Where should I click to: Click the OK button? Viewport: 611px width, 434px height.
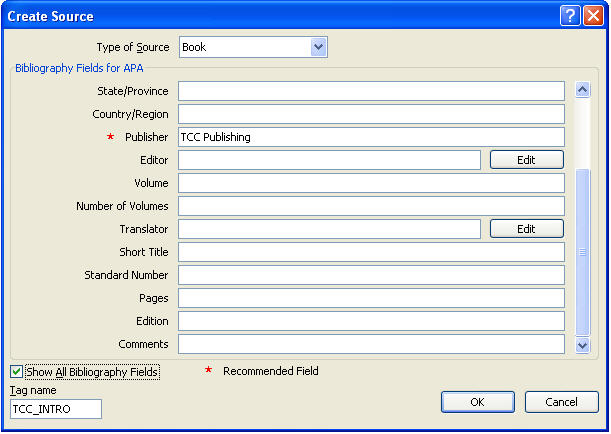pos(478,402)
